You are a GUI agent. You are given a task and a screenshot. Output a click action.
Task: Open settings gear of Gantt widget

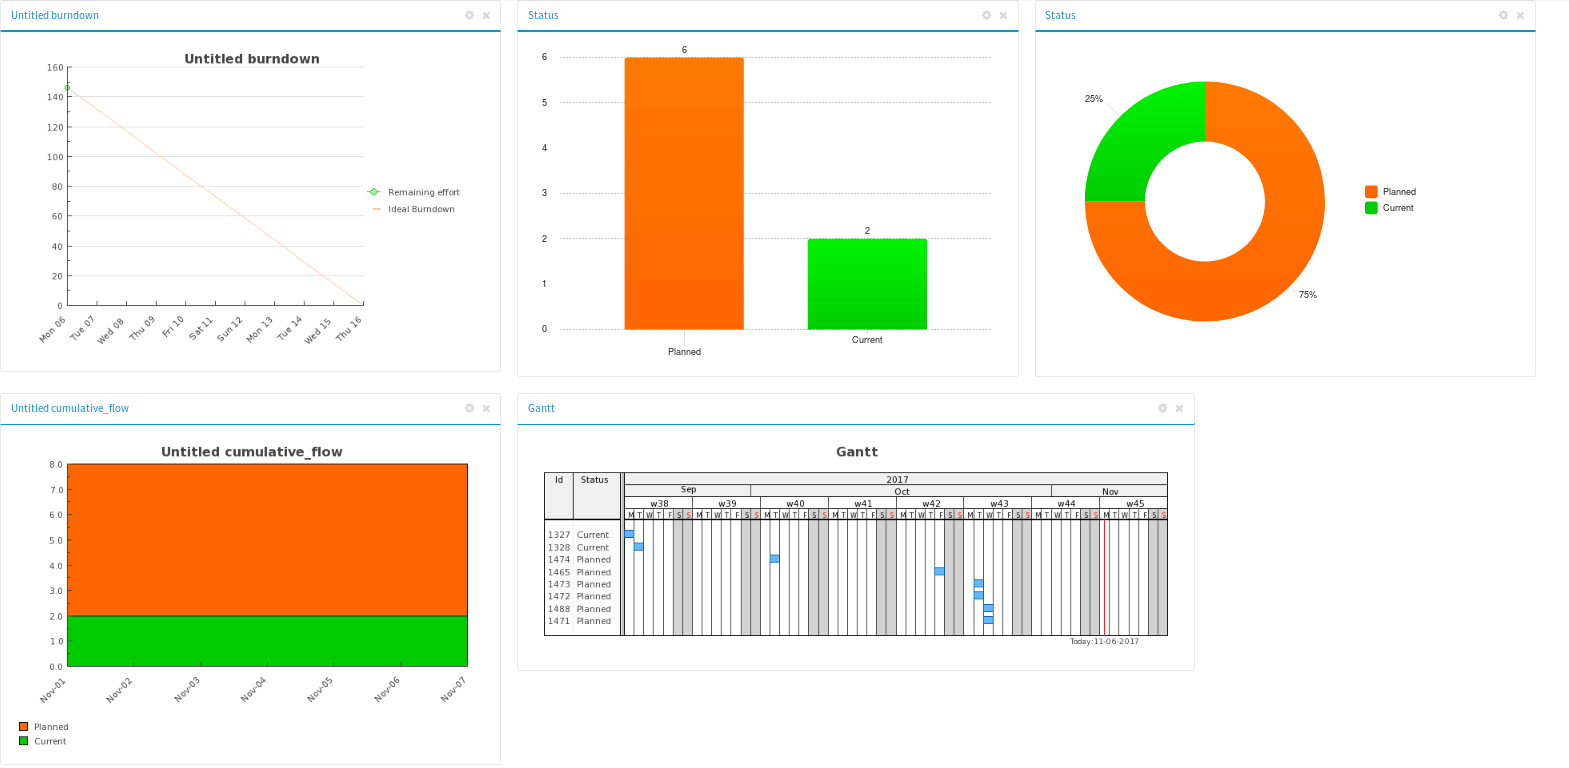click(1162, 408)
